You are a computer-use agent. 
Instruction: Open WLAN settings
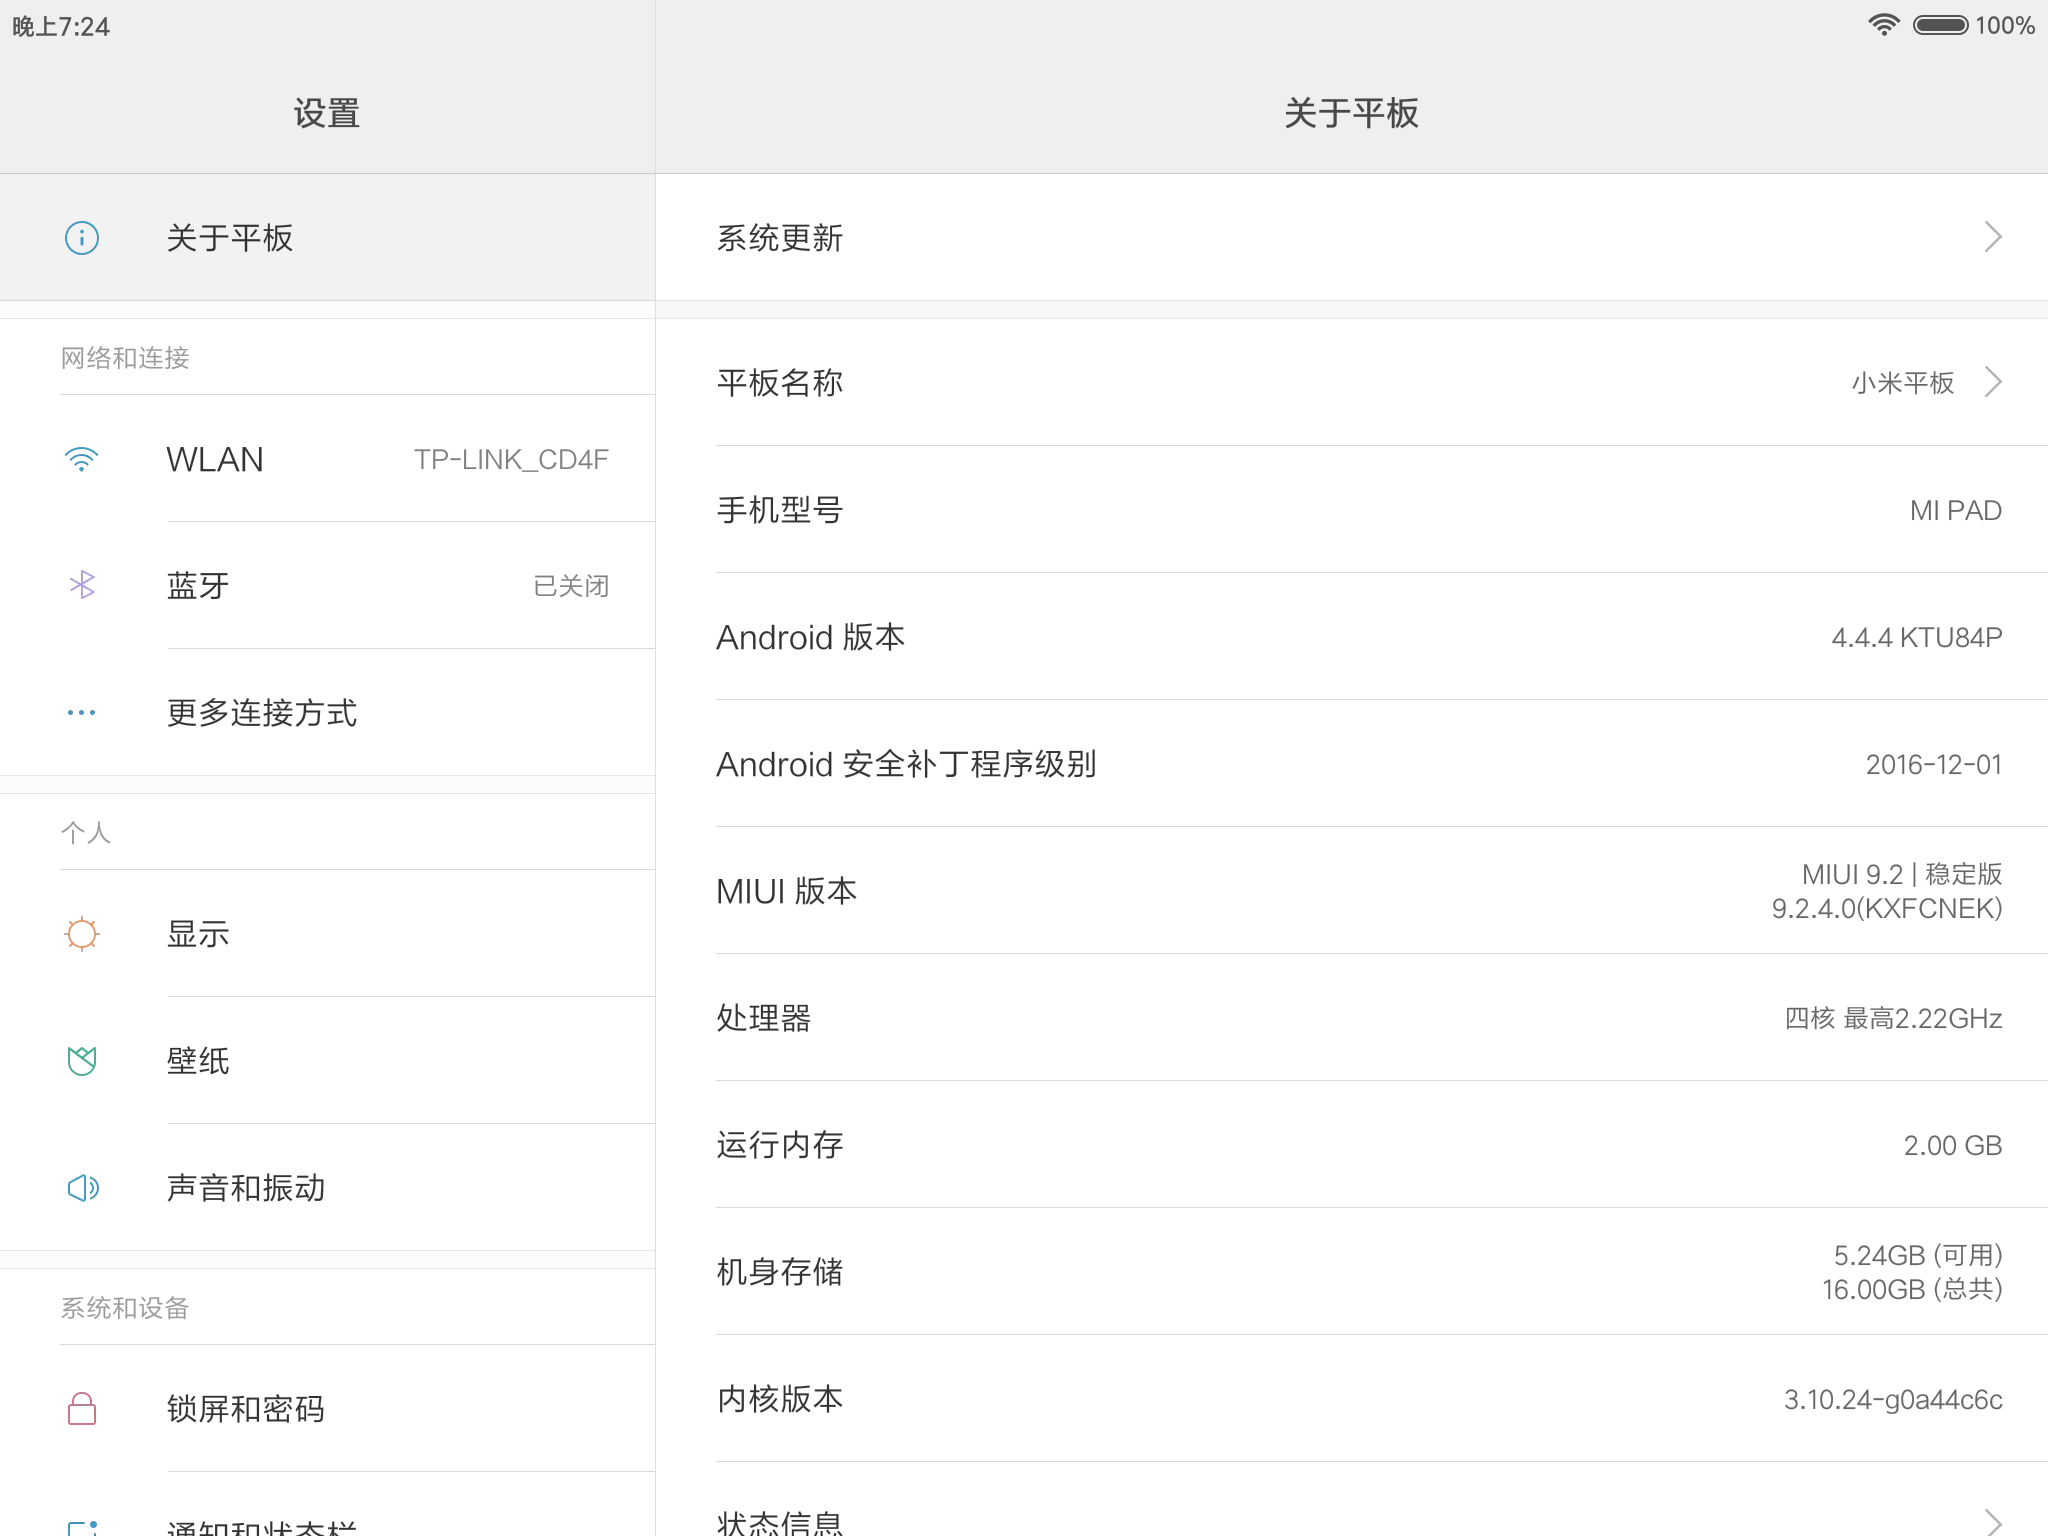[328, 459]
